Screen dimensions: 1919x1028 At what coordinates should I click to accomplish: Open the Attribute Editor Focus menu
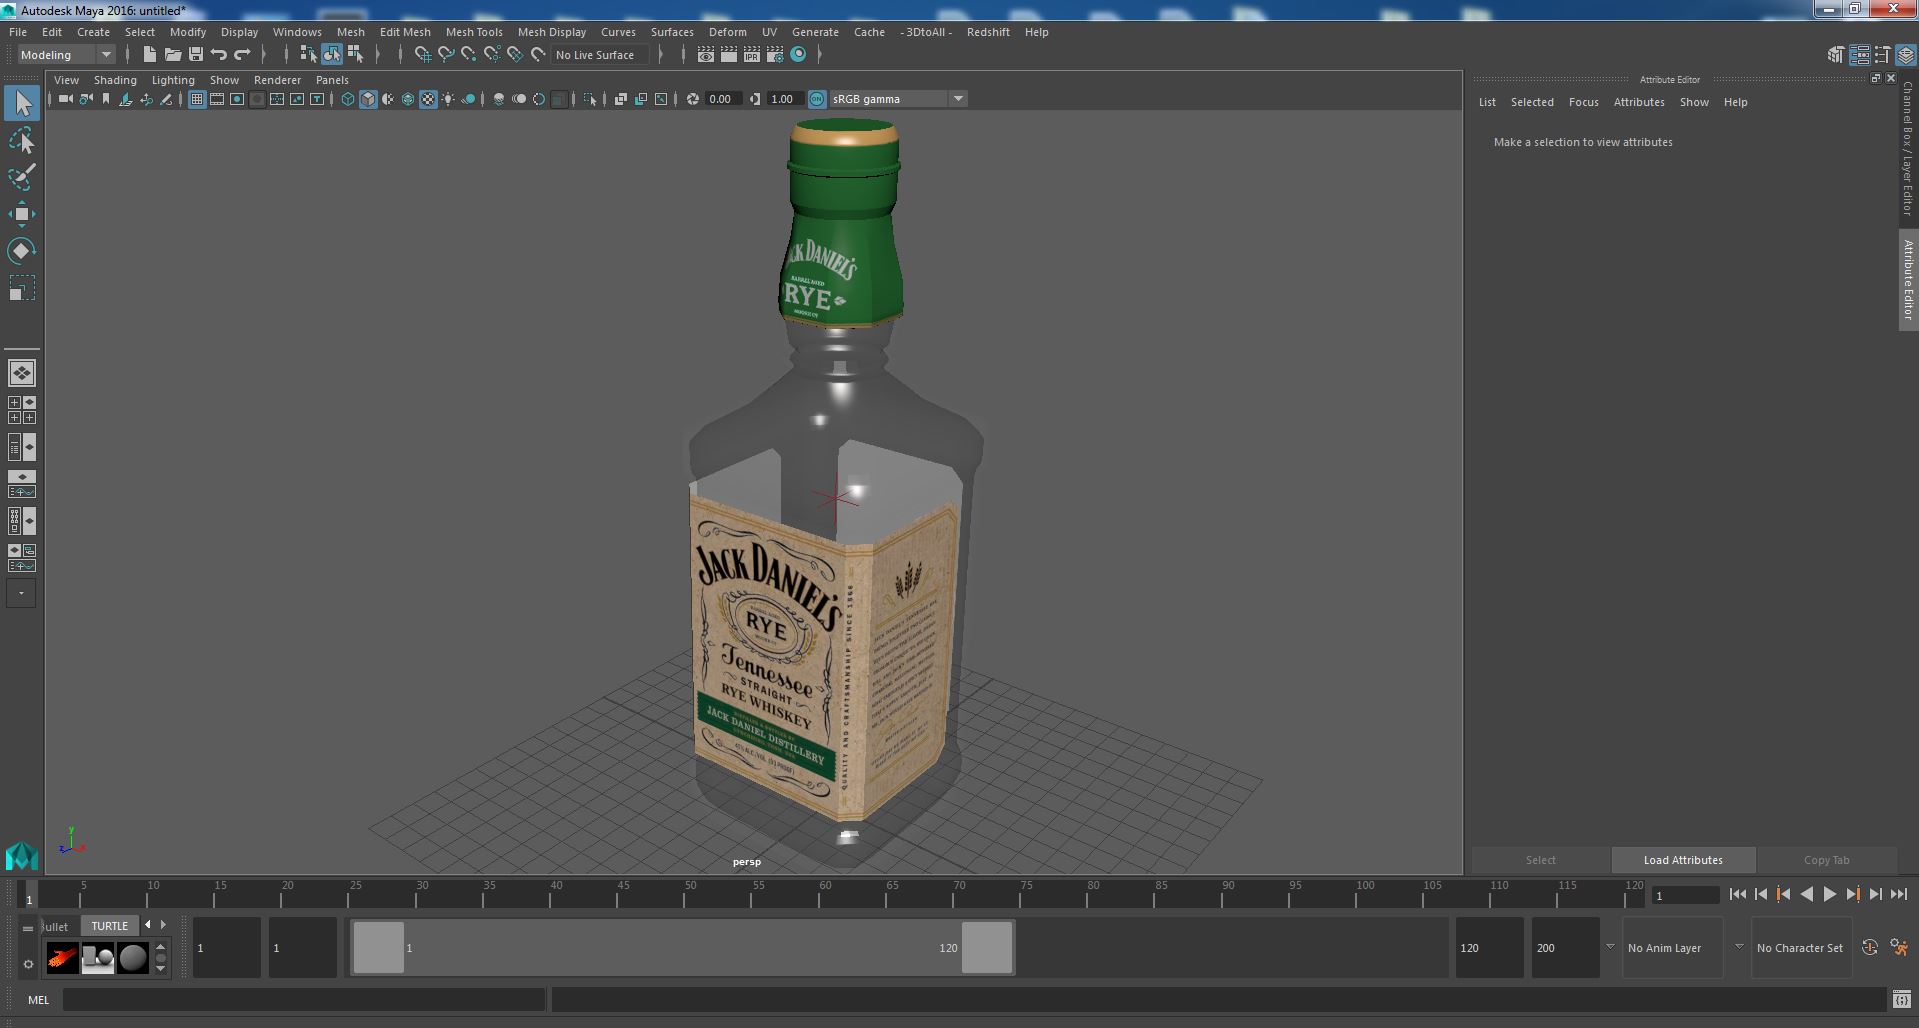tap(1583, 102)
